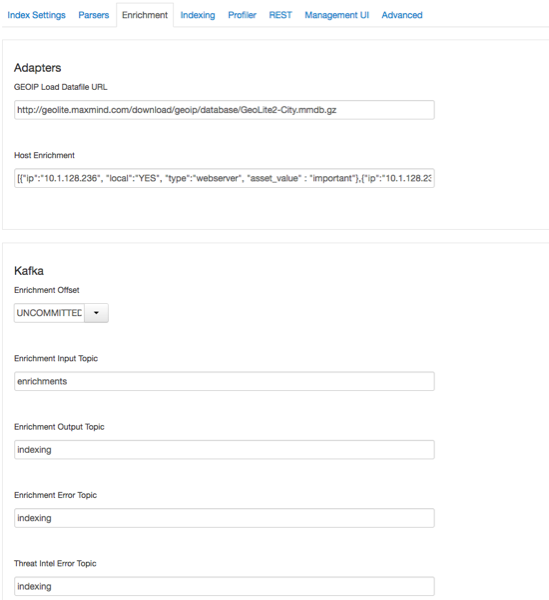Focus the Enrichment Input Topic field

pos(224,381)
